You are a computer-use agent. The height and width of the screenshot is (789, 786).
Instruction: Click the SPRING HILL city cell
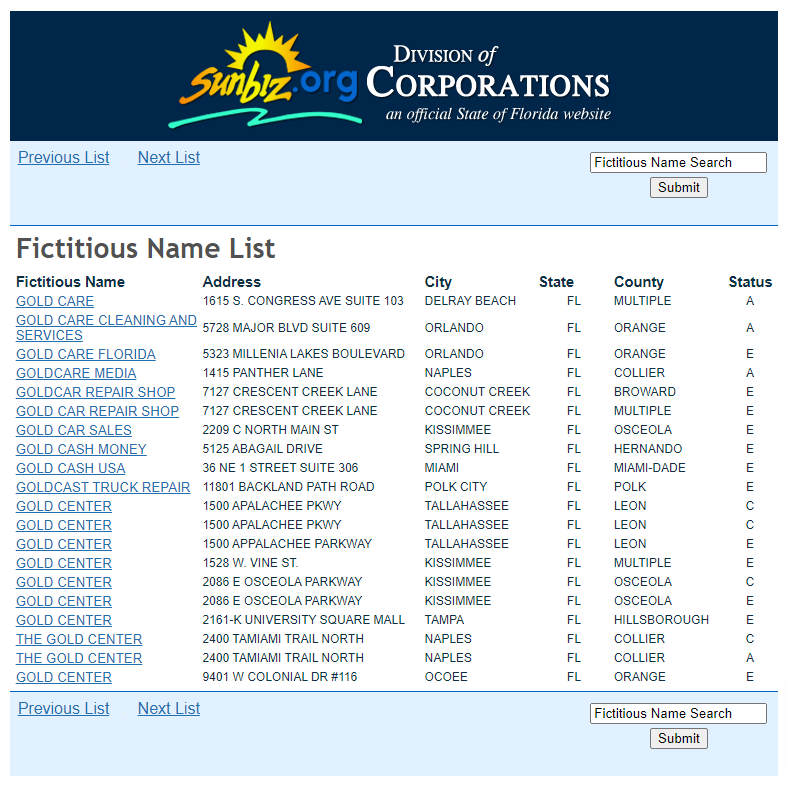click(x=461, y=449)
